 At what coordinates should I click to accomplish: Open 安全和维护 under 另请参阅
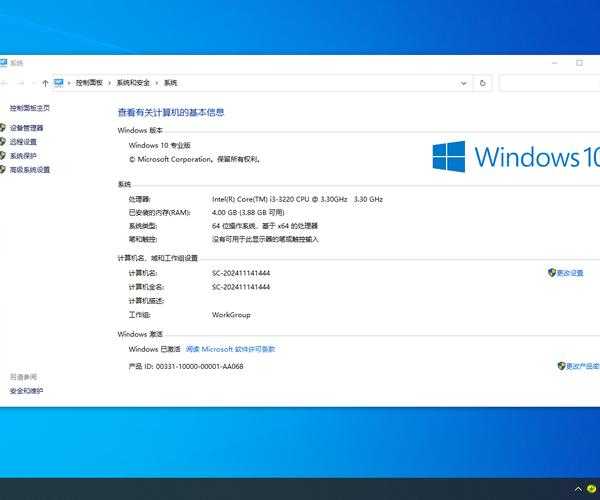pos(27,391)
